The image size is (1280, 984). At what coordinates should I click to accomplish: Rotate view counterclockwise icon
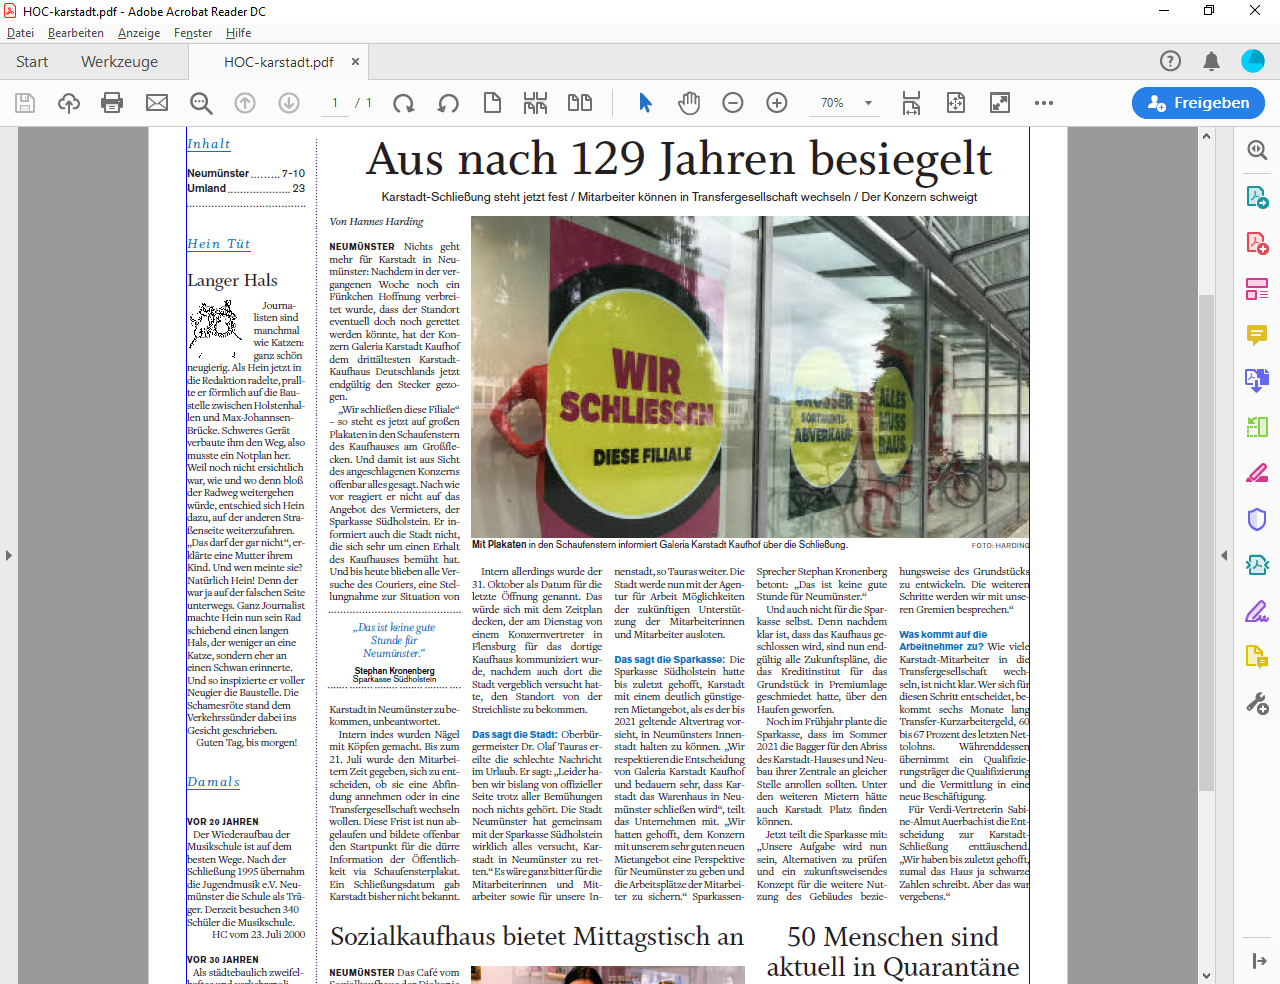click(448, 103)
